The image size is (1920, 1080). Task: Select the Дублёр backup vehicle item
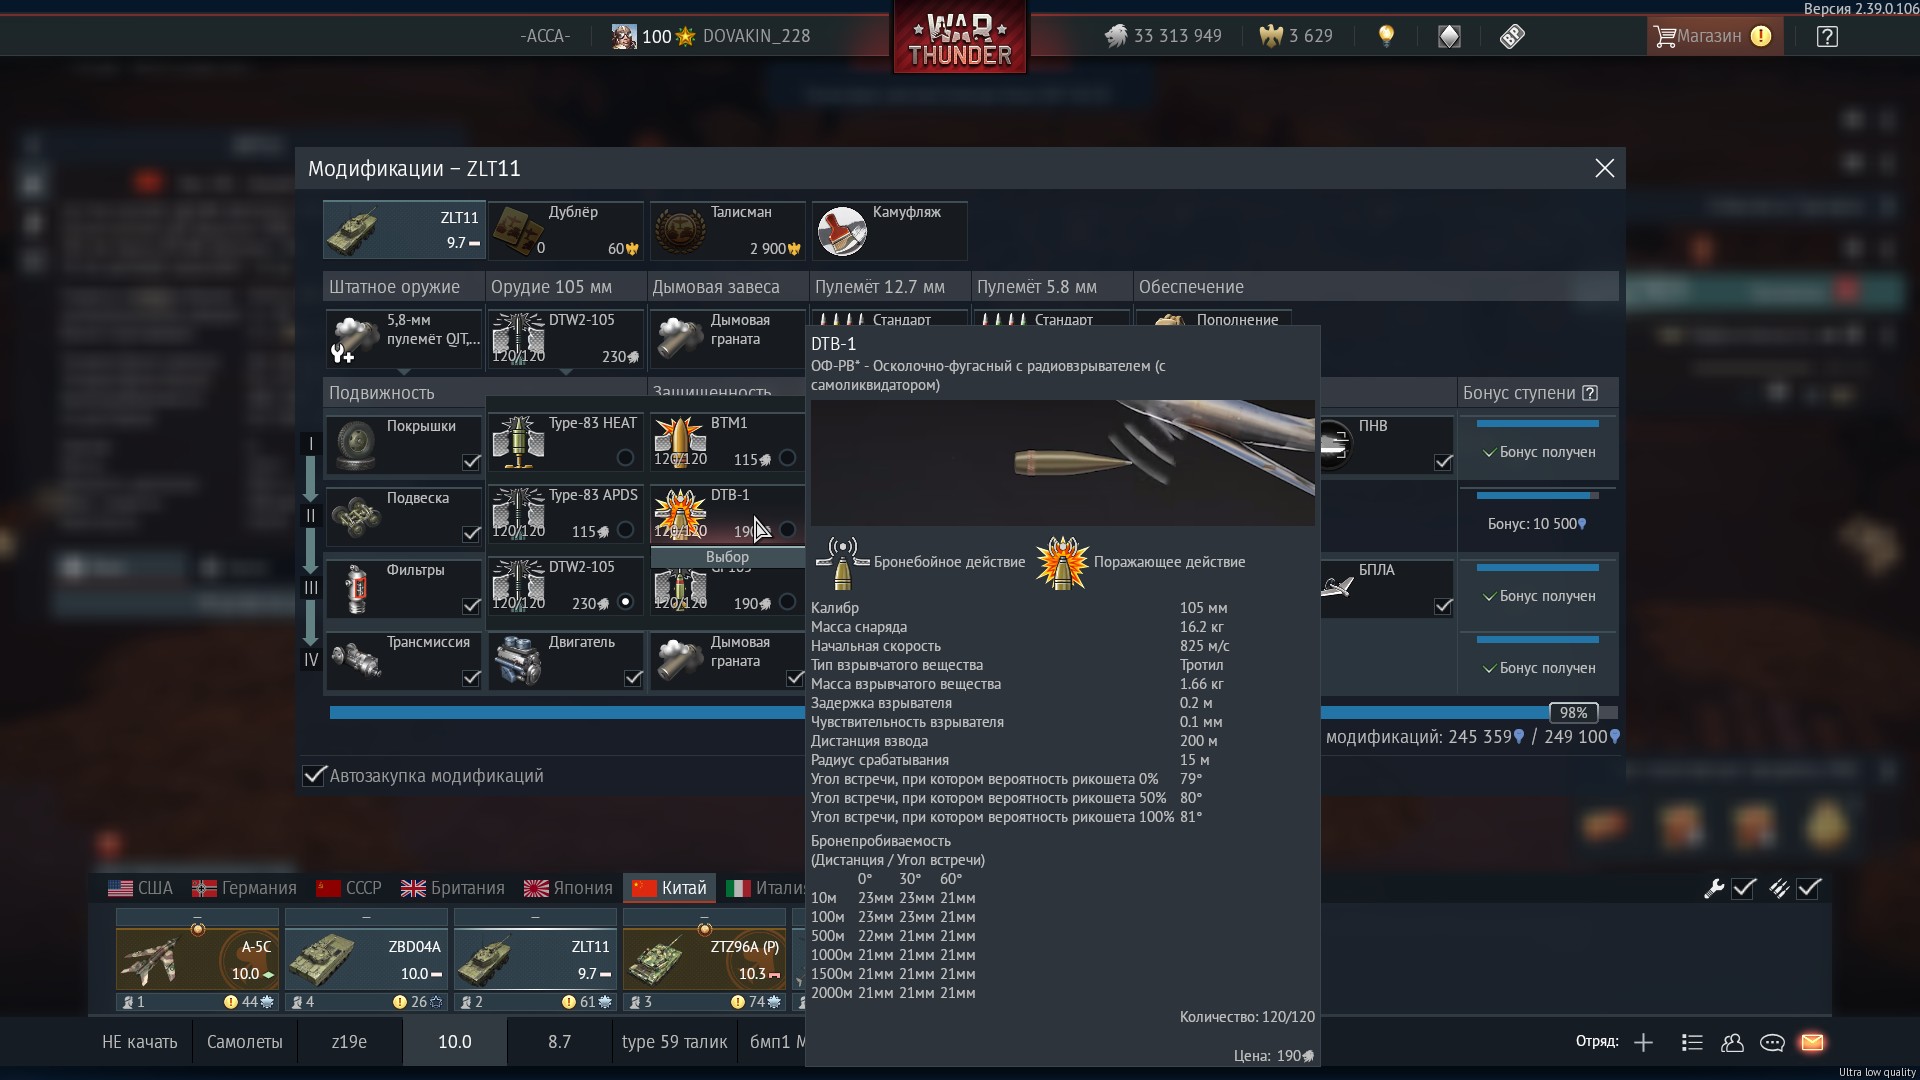[x=565, y=230]
